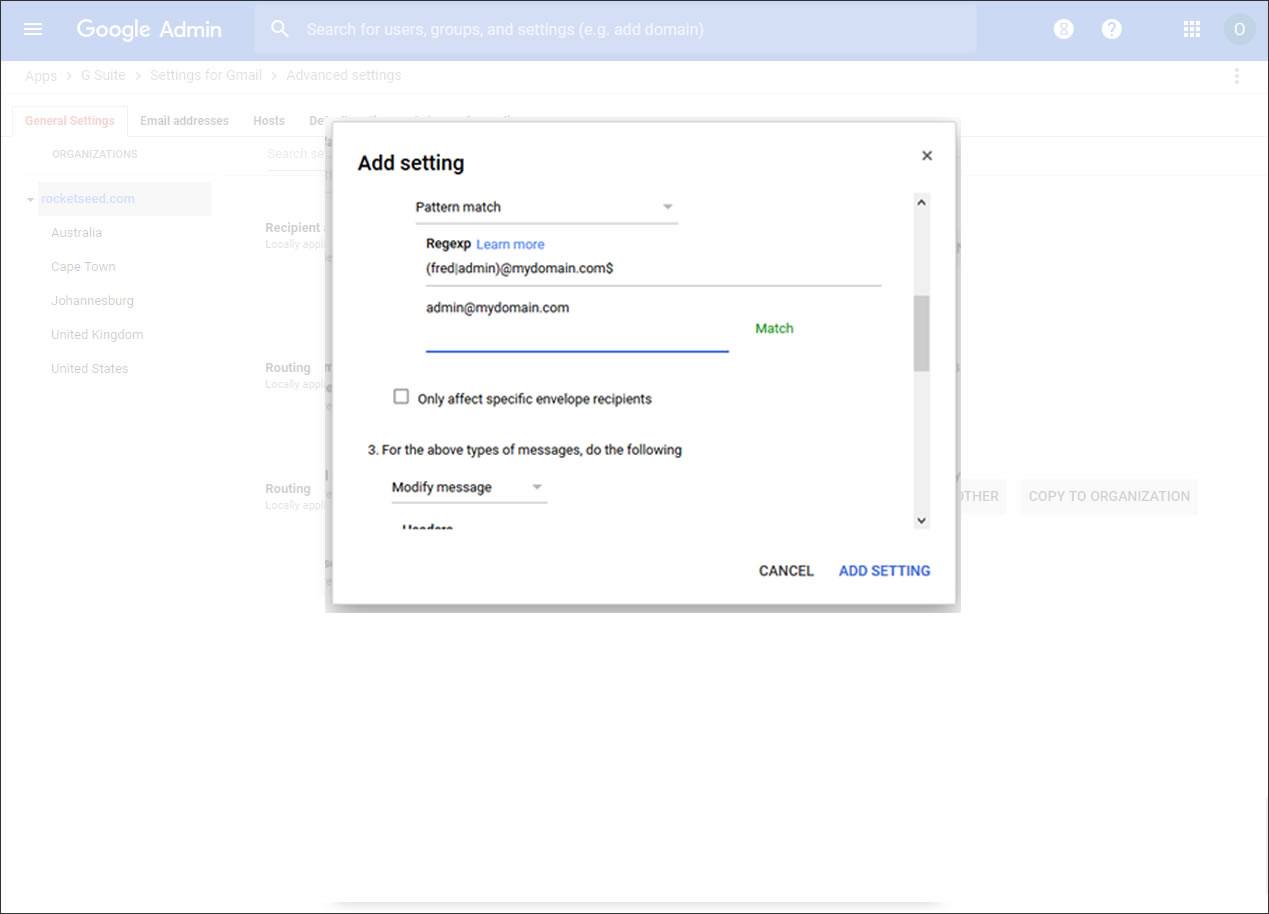
Task: Click the search magnifier icon
Action: pos(280,29)
